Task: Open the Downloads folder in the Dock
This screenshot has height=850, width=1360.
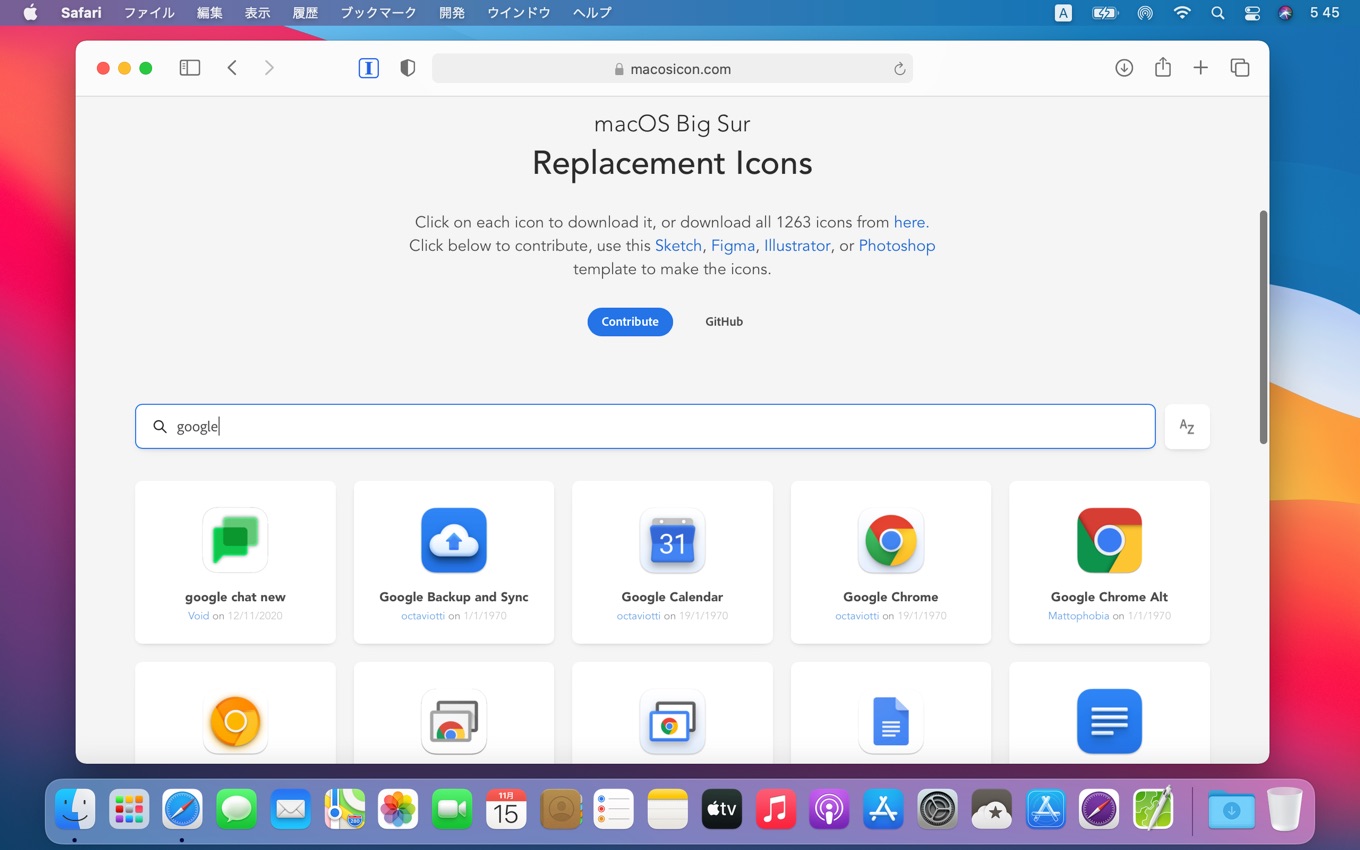Action: coord(1231,809)
